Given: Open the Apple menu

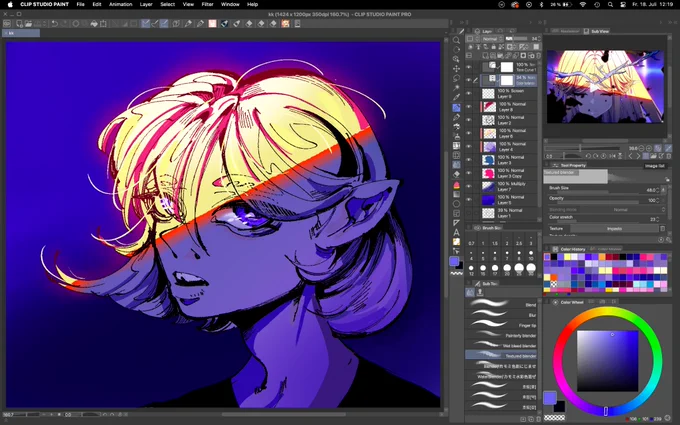Looking at the screenshot, I should point(10,4).
